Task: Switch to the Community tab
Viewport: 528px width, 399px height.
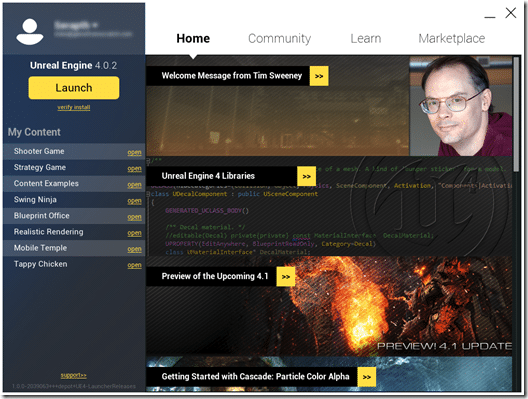Action: click(279, 38)
